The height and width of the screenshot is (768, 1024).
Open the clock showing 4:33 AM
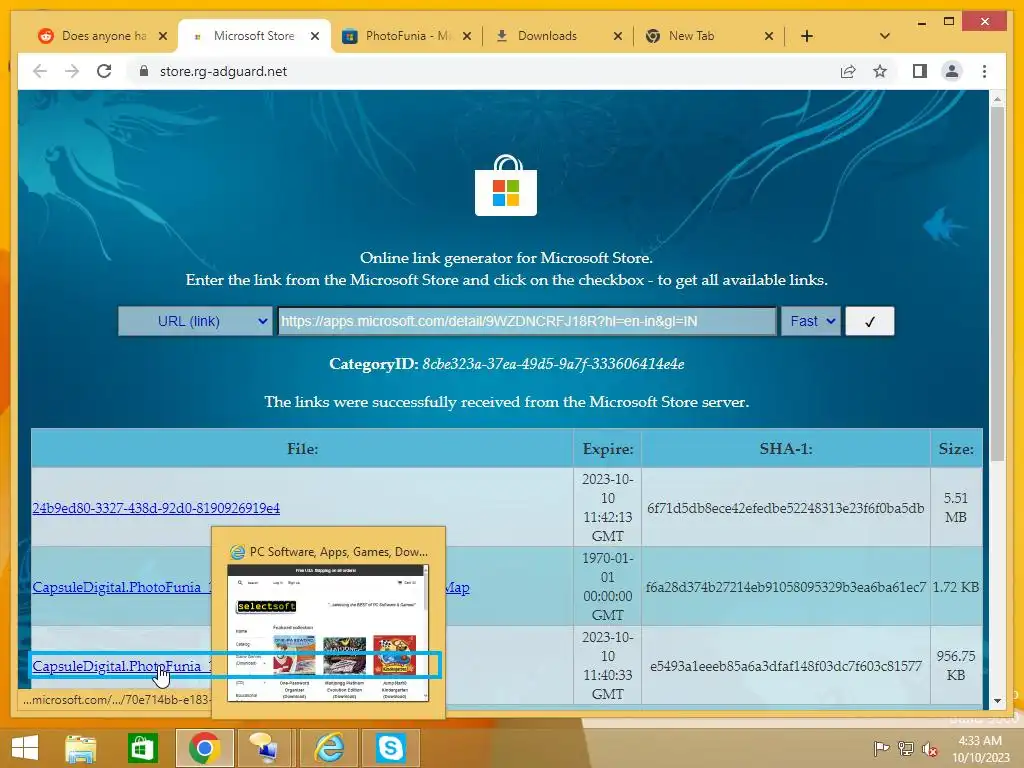tap(980, 749)
